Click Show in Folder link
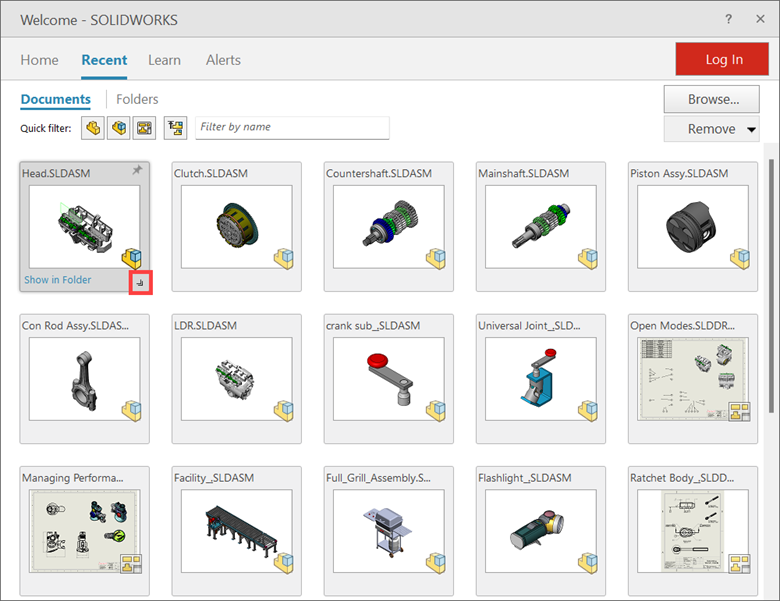This screenshot has height=601, width=780. pyautogui.click(x=58, y=280)
